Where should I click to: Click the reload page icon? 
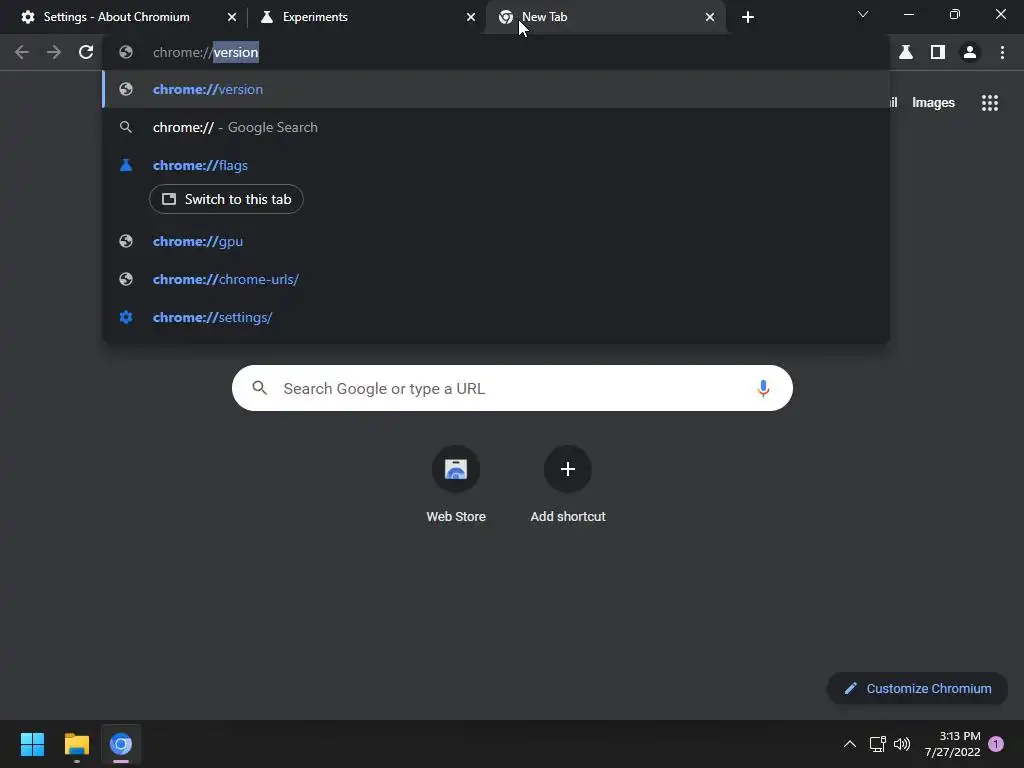click(86, 52)
